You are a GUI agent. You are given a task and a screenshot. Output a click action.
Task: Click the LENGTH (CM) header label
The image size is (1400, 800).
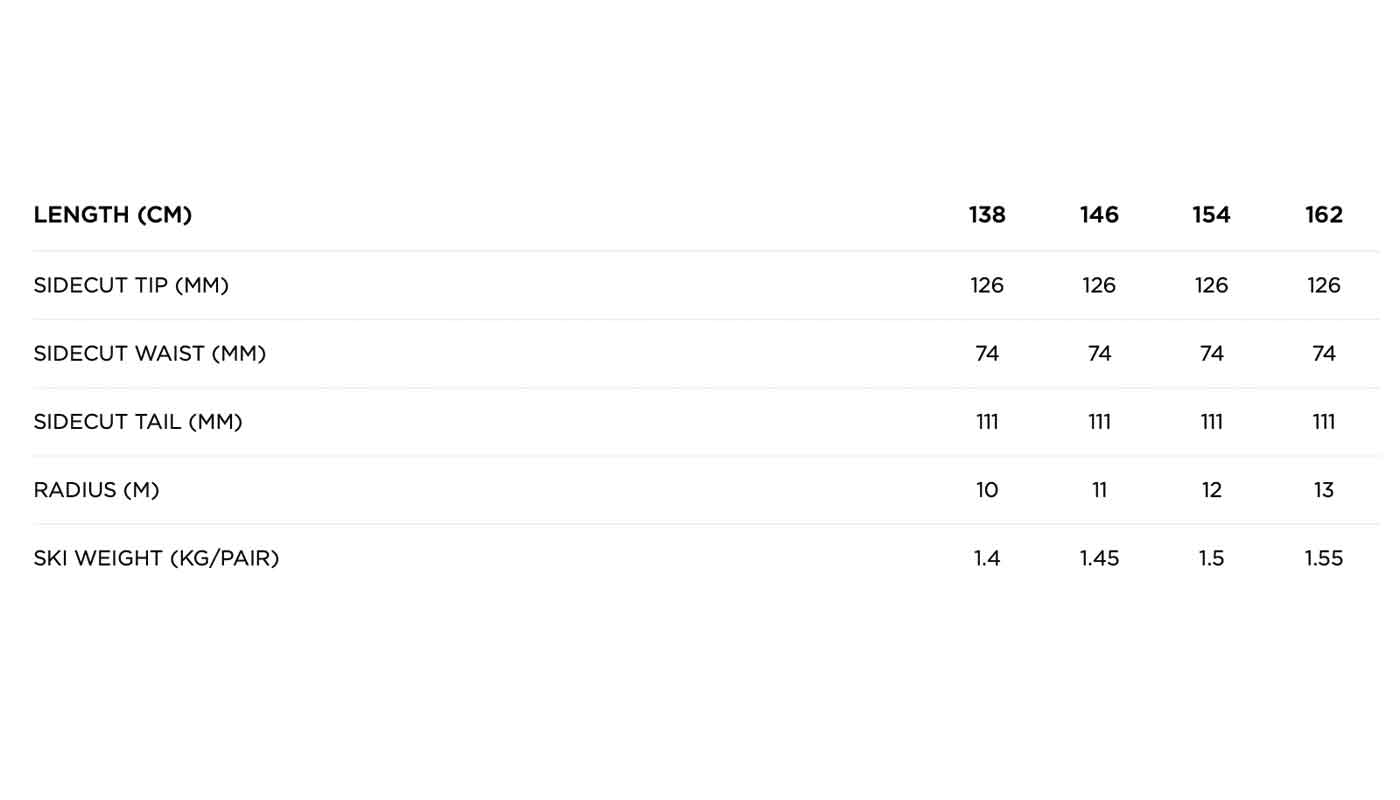click(113, 215)
